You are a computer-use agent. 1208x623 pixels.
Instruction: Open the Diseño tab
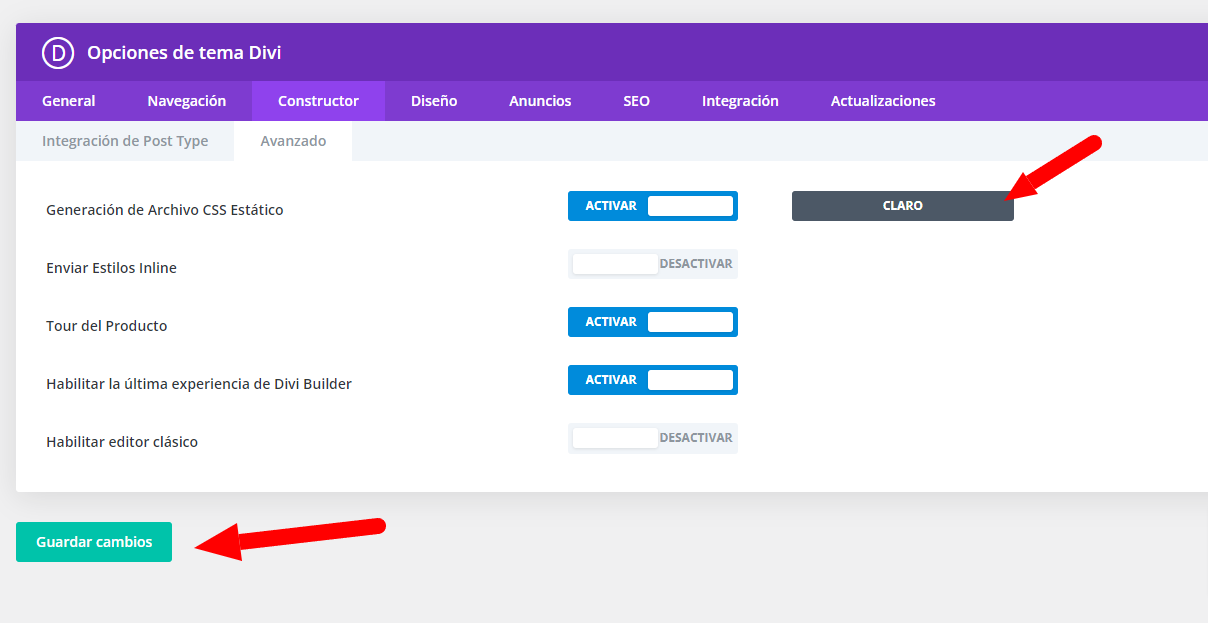434,101
